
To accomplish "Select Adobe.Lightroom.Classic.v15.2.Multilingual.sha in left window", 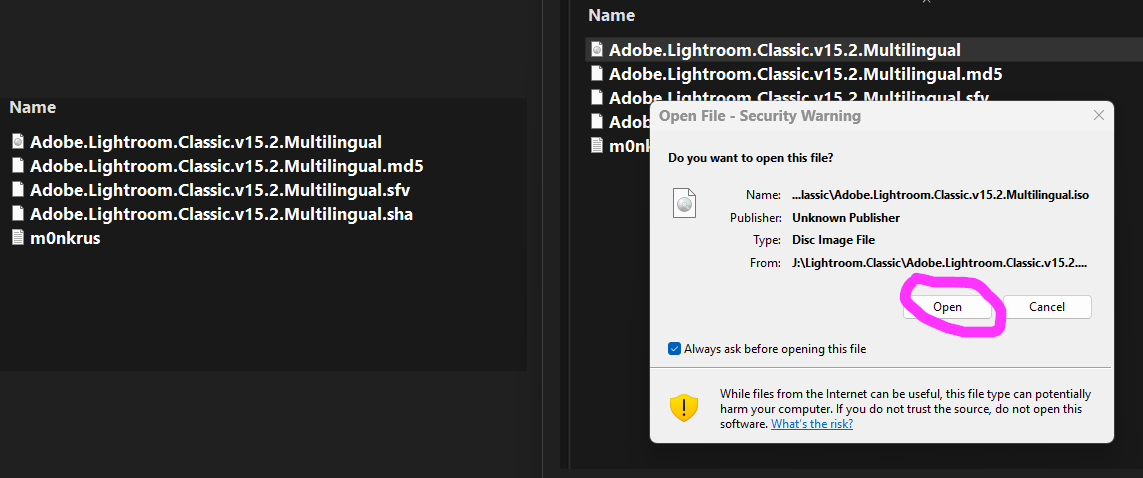I will (x=222, y=214).
